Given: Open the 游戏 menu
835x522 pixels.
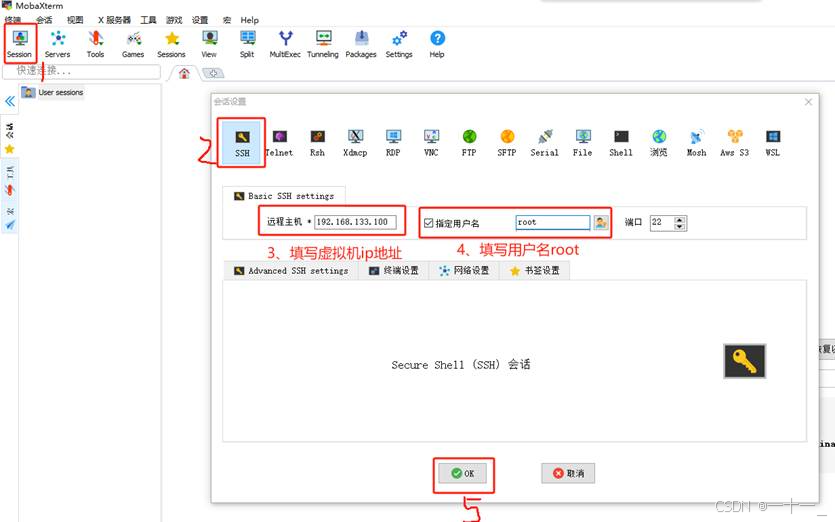Looking at the screenshot, I should pos(174,20).
